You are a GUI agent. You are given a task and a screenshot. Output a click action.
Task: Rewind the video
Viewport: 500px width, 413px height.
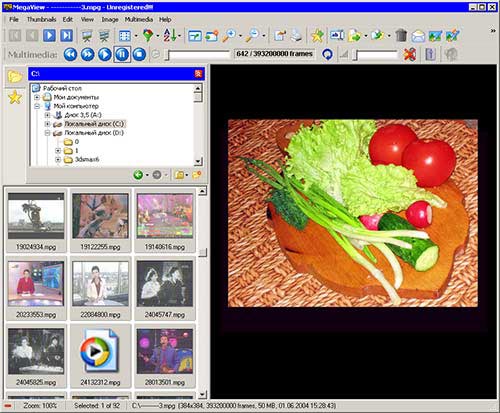tap(70, 54)
